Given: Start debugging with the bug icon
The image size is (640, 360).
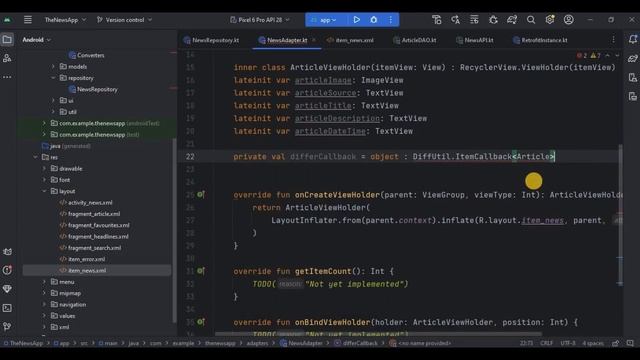Looking at the screenshot, I should tap(373, 20).
